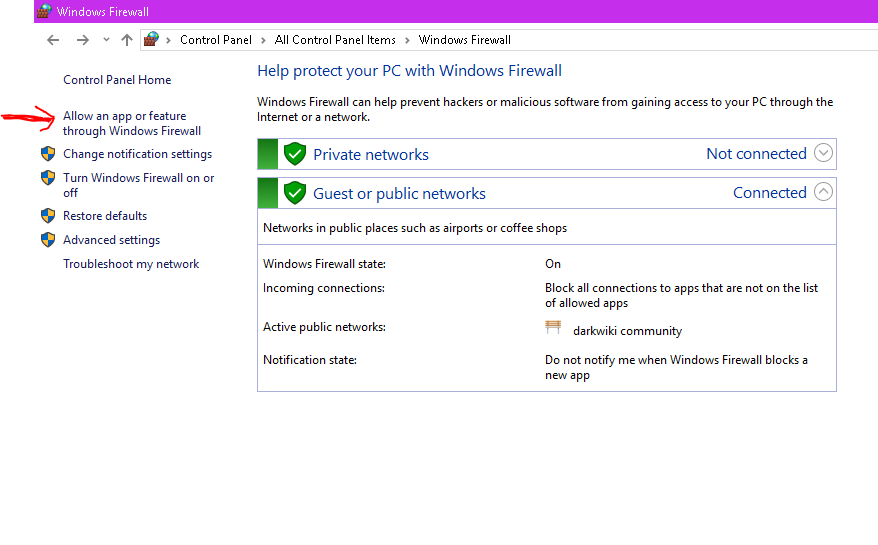Expand the chevron before Control Panel breadcrumb
The height and width of the screenshot is (545, 878).
(x=168, y=40)
